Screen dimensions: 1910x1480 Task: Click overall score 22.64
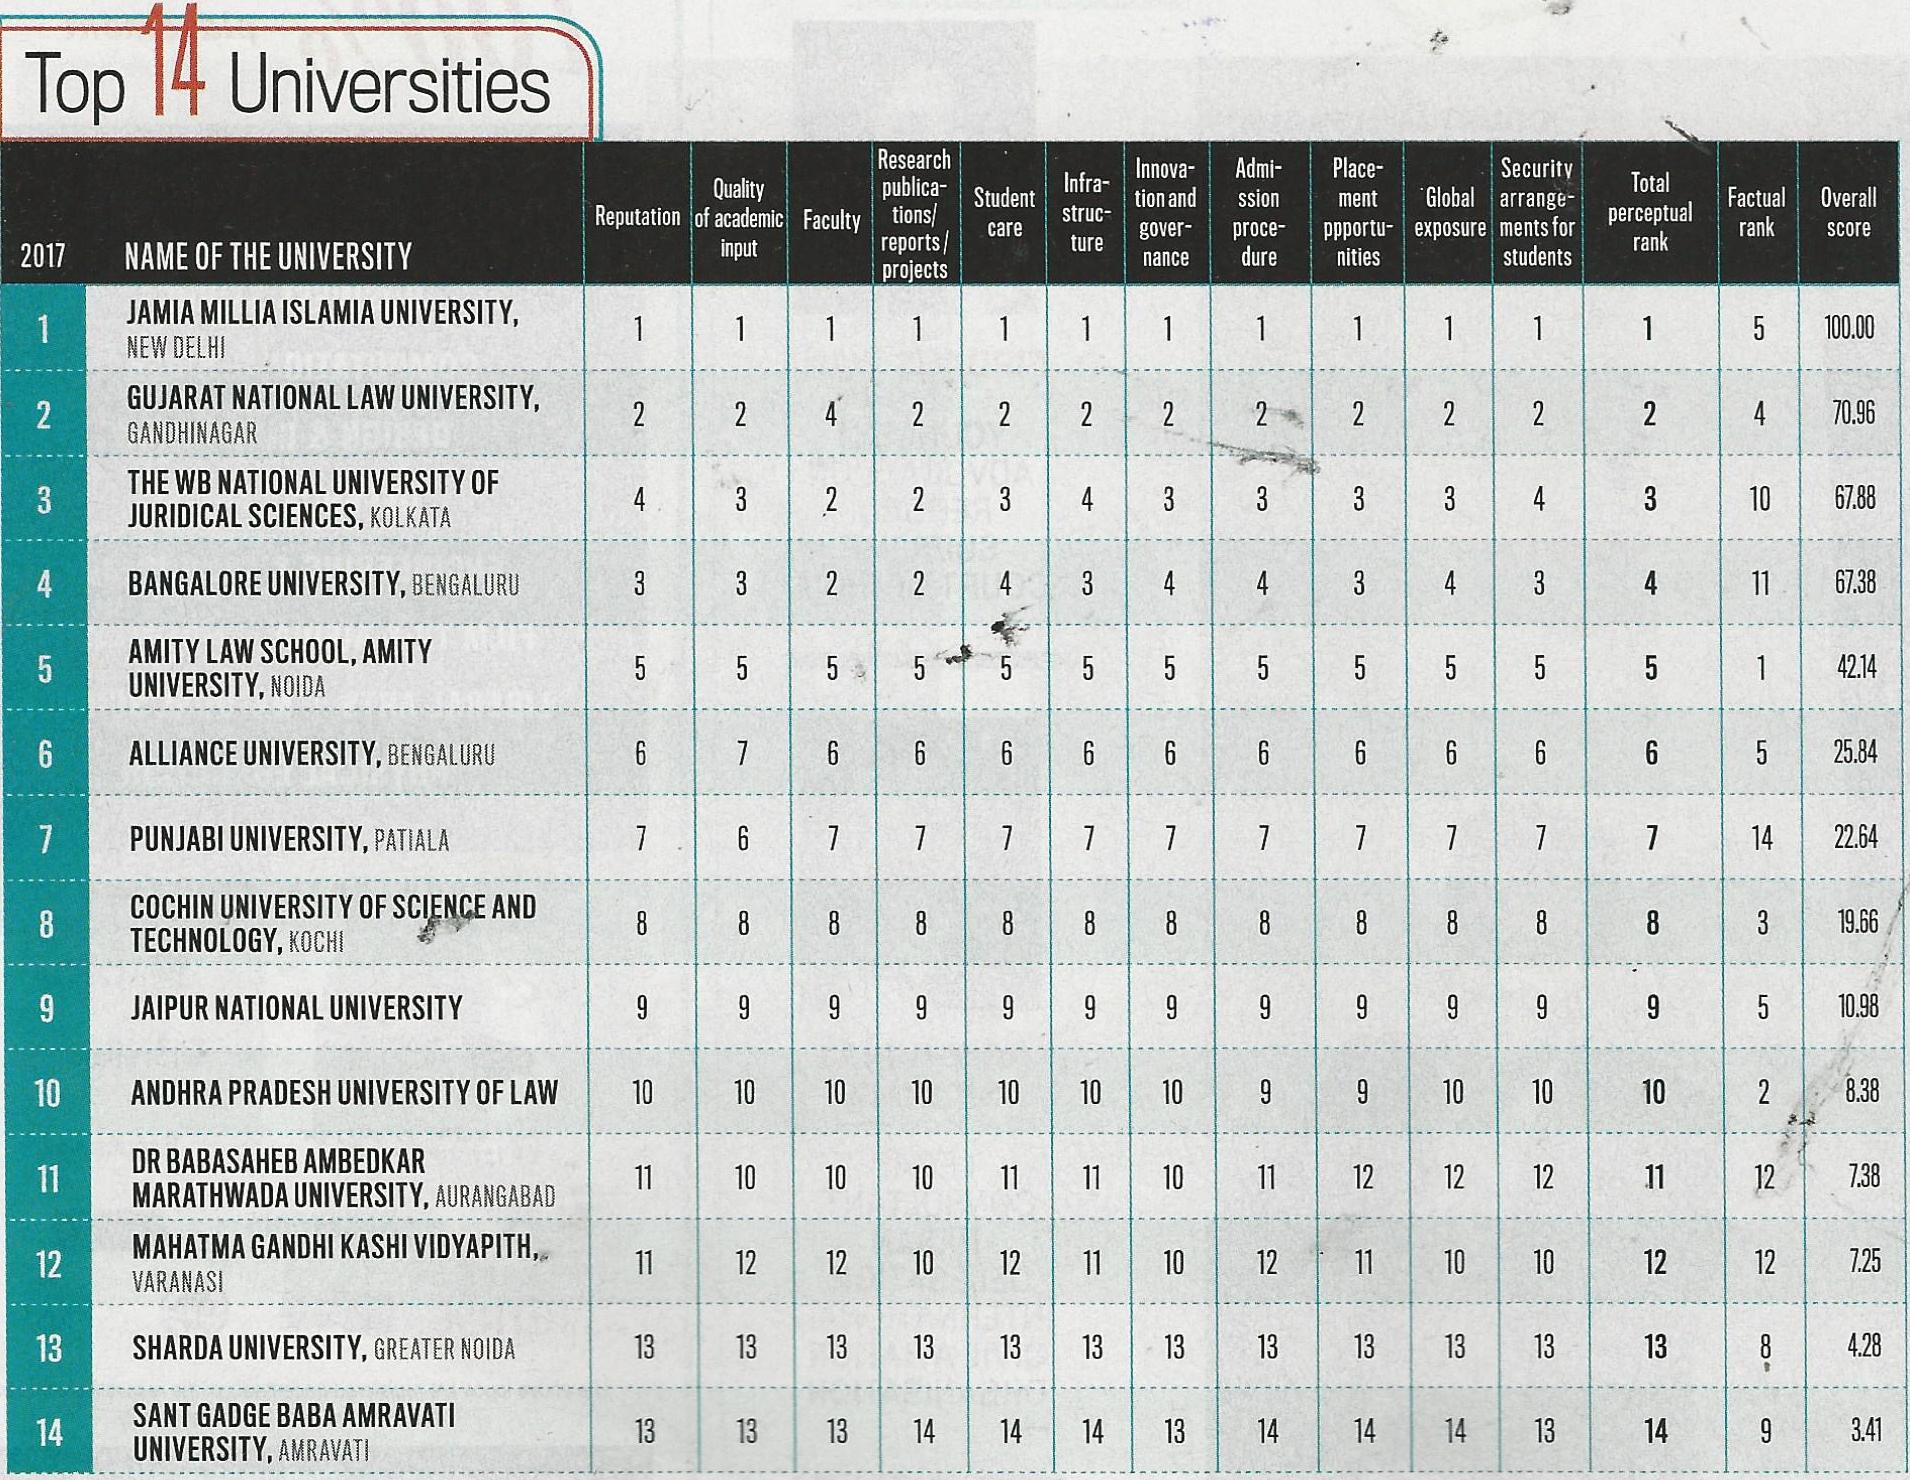(x=1856, y=837)
